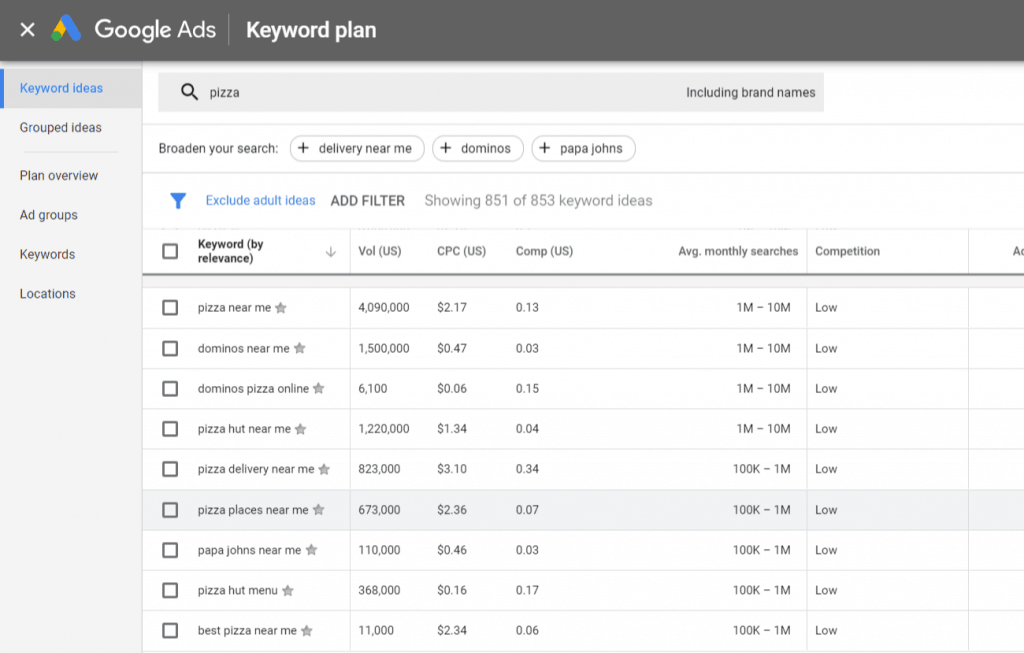
Task: Click the 'best pizza near me' keyword text
Action: (x=248, y=630)
